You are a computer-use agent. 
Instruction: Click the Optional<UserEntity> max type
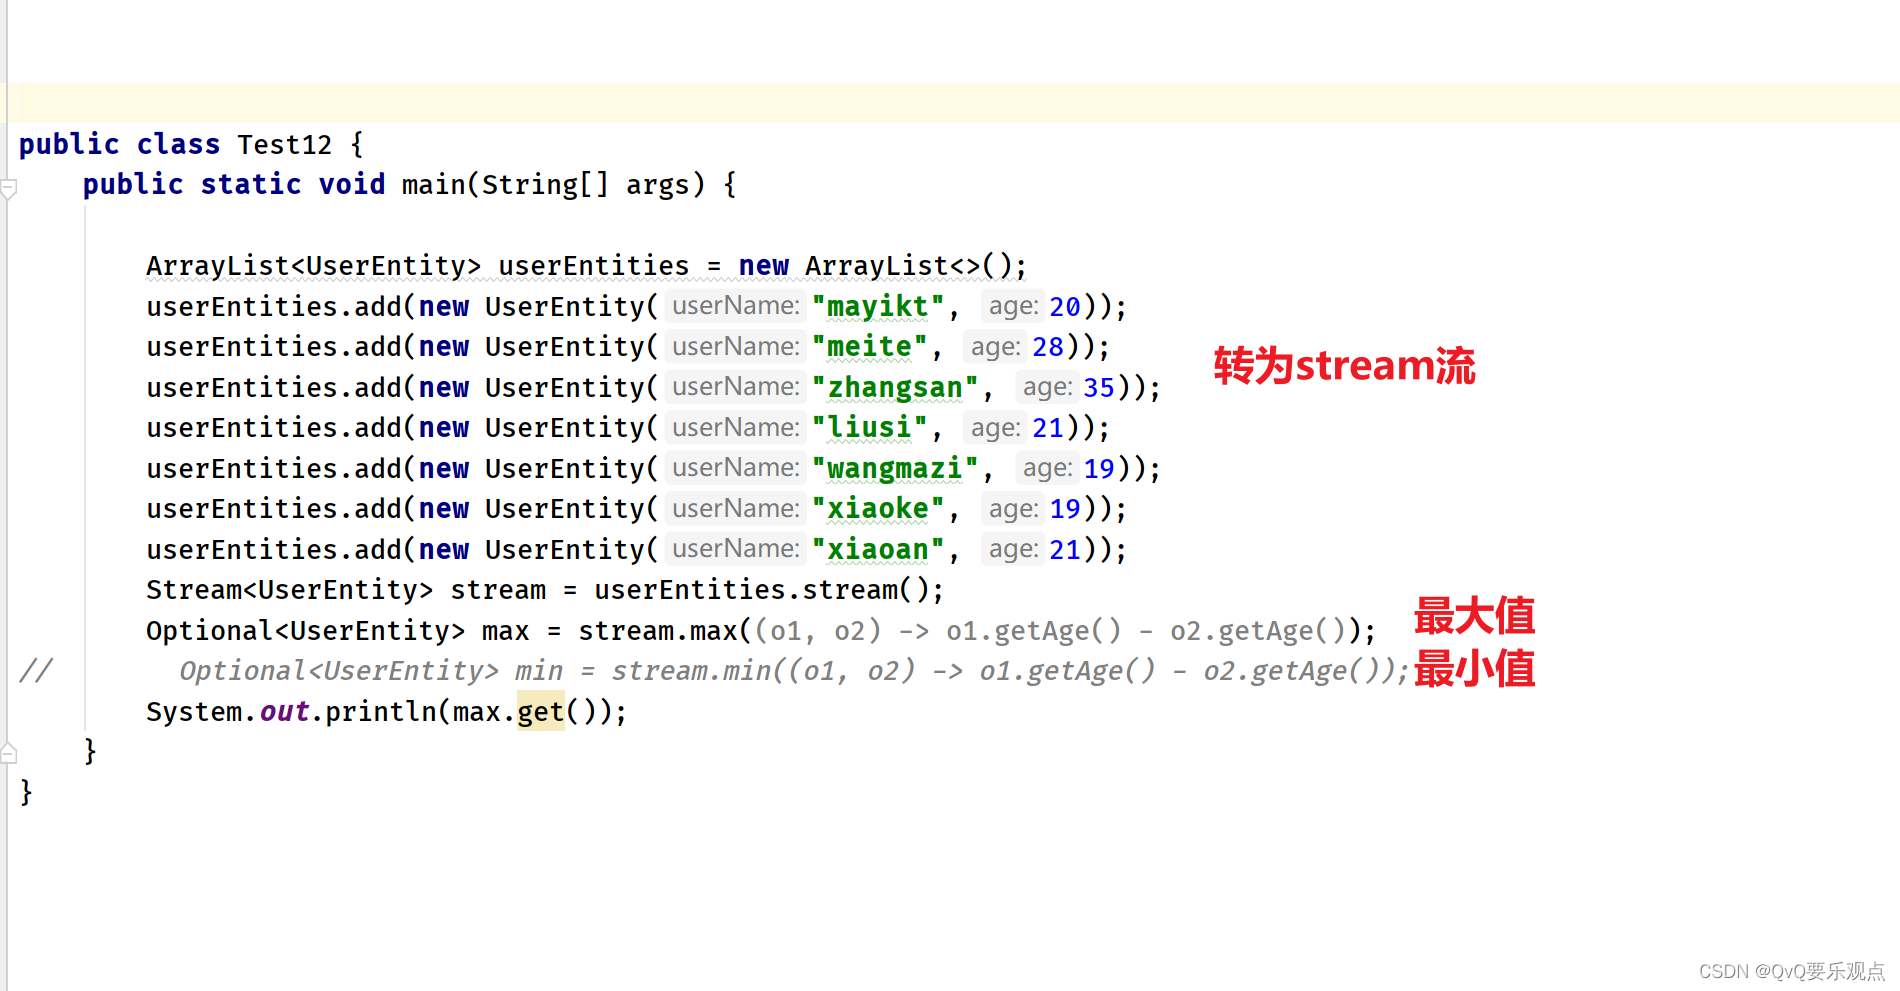point(305,631)
